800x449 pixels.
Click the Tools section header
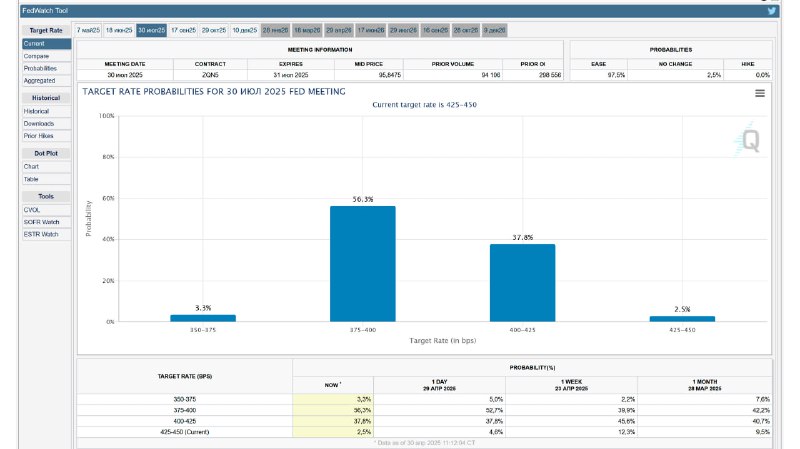tap(46, 196)
